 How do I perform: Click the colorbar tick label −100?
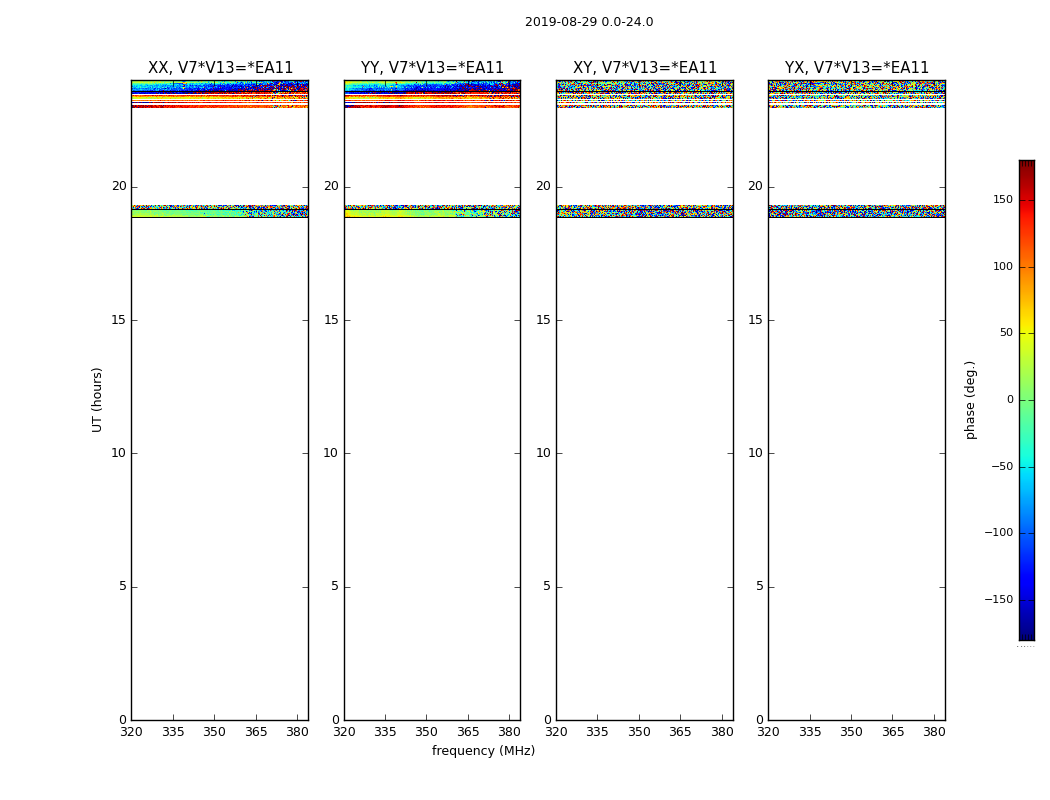(998, 532)
